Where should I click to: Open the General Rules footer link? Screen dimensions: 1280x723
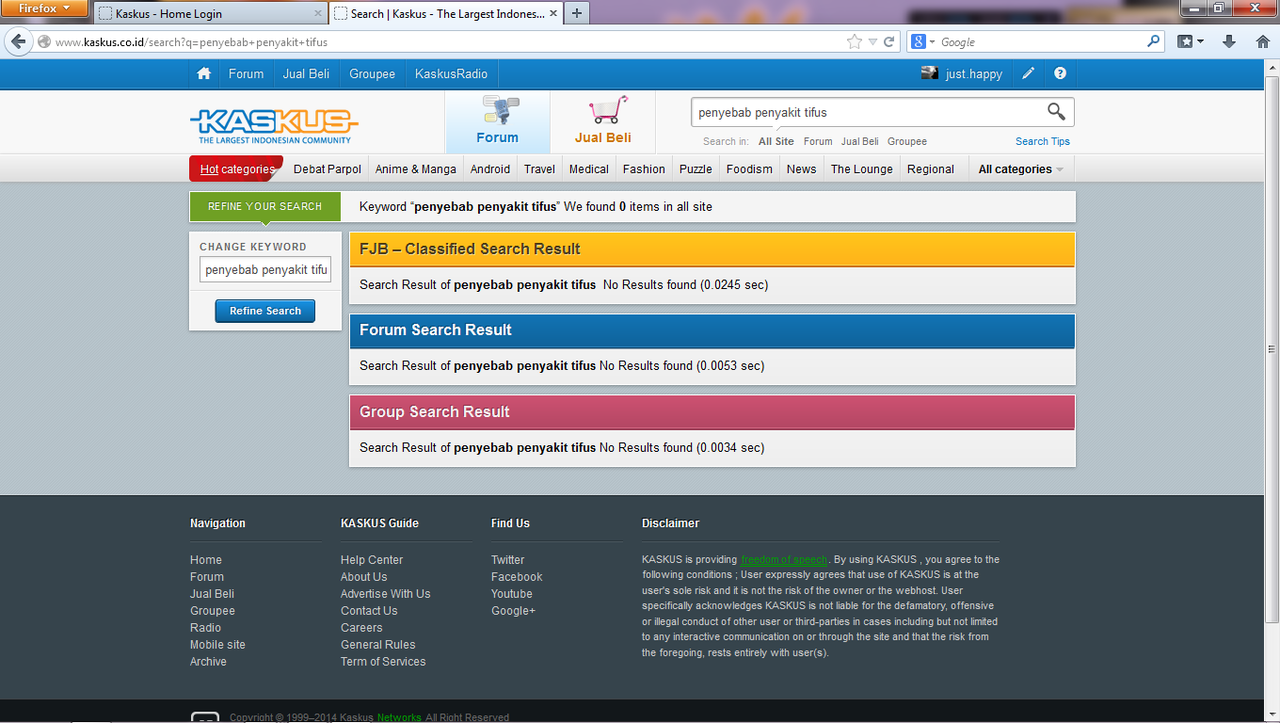(378, 645)
